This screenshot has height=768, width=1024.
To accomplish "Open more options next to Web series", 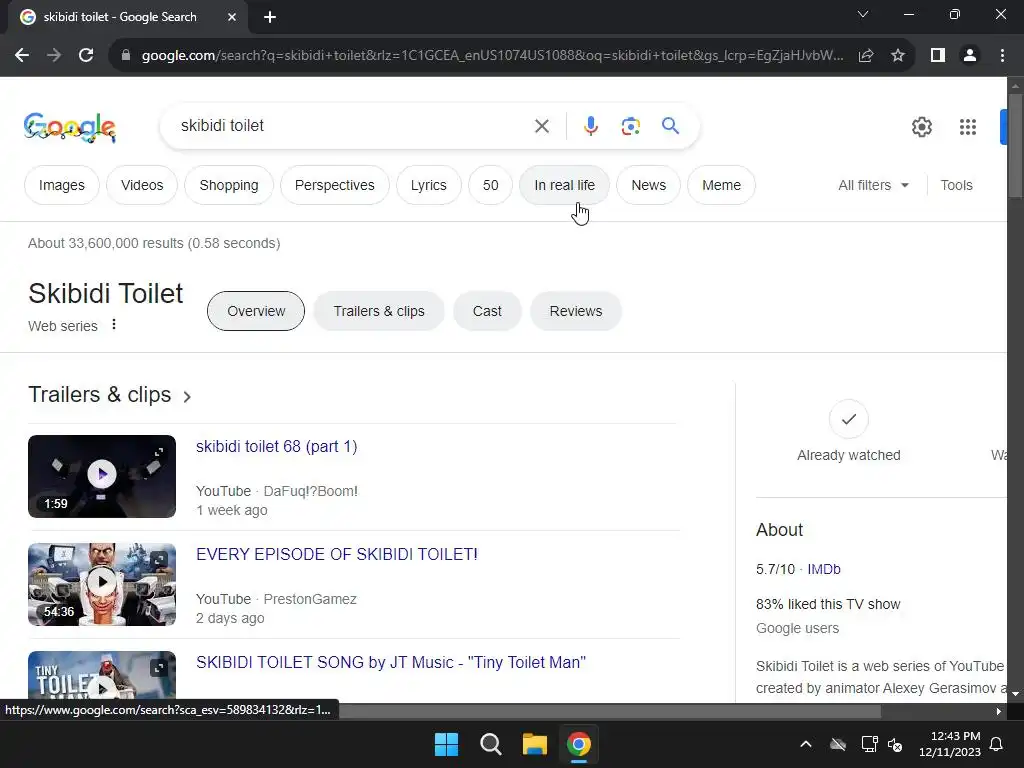I will coord(114,325).
